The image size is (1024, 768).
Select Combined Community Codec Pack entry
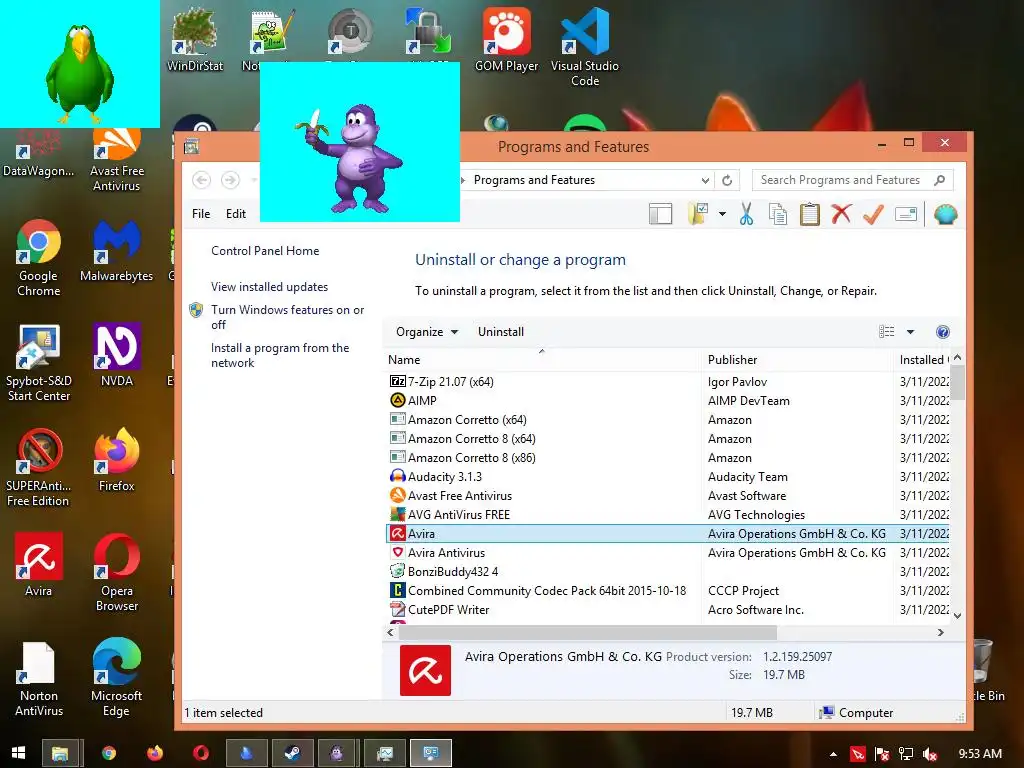click(x=667, y=590)
